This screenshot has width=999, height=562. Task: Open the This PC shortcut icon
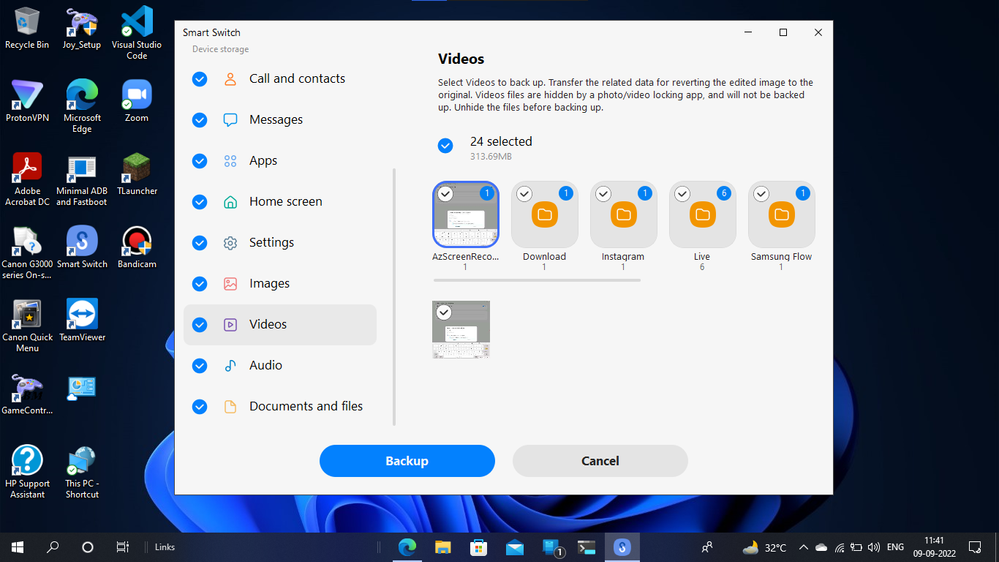tap(82, 472)
